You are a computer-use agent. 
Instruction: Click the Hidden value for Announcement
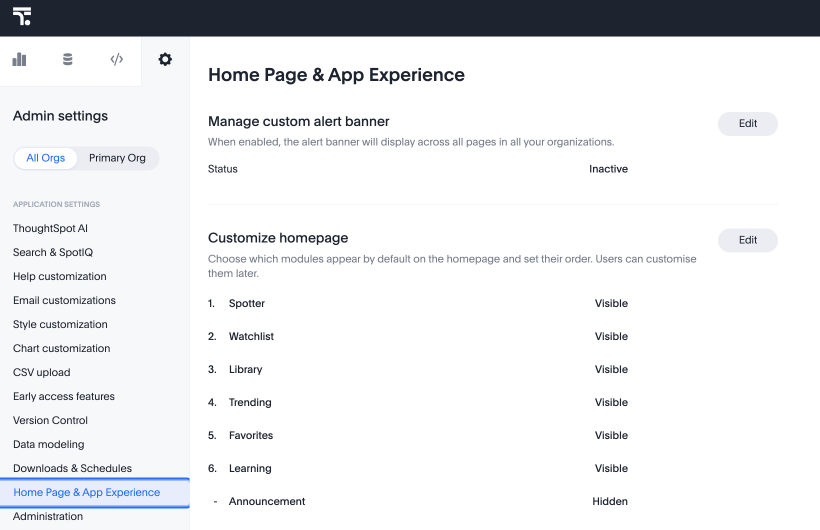pos(610,501)
